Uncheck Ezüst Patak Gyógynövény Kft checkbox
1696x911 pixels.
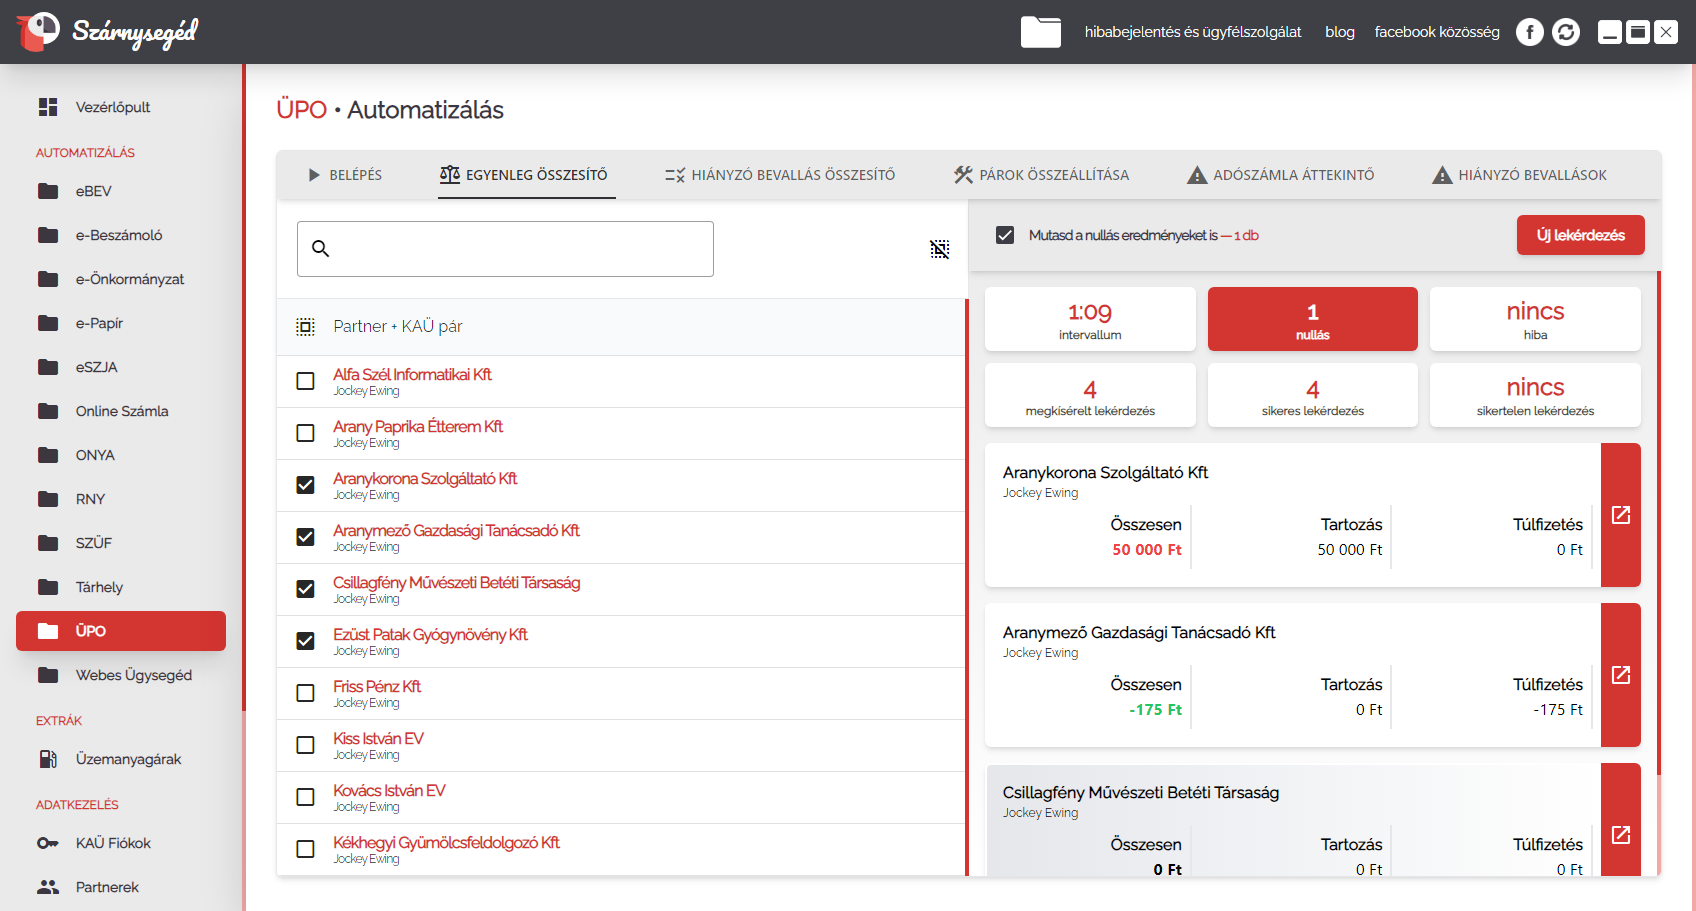[x=306, y=641]
